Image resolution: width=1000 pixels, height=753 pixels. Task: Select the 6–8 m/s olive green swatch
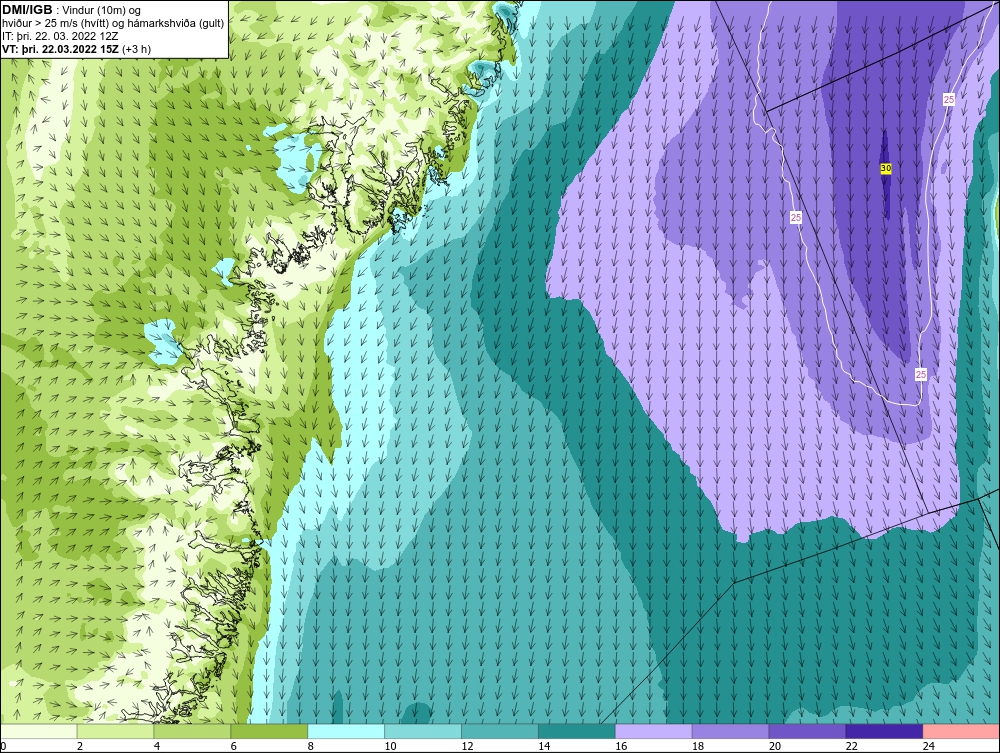[268, 731]
